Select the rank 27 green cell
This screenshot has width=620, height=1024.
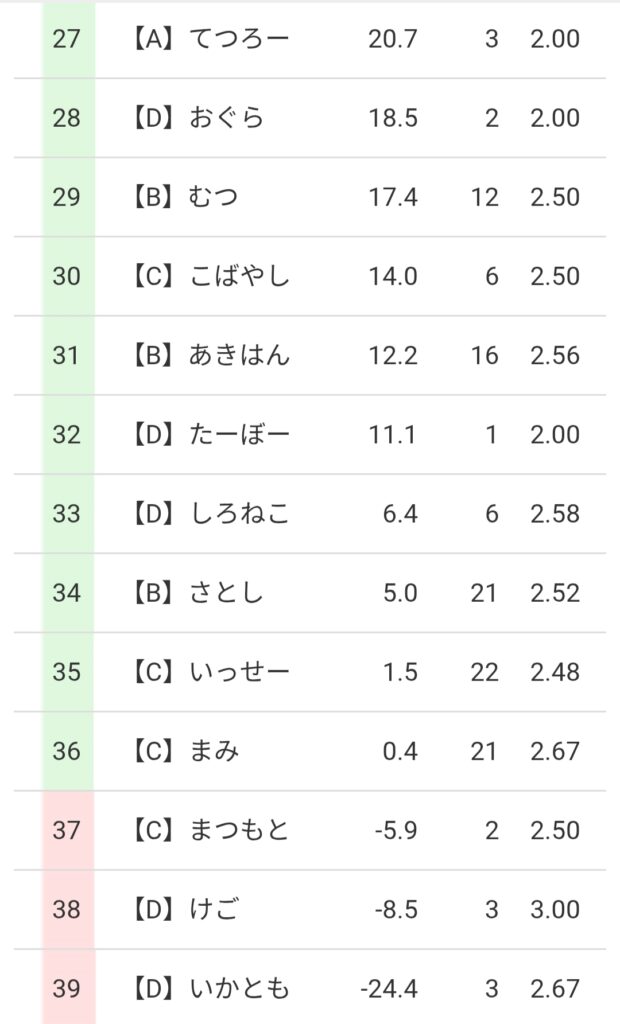(67, 40)
